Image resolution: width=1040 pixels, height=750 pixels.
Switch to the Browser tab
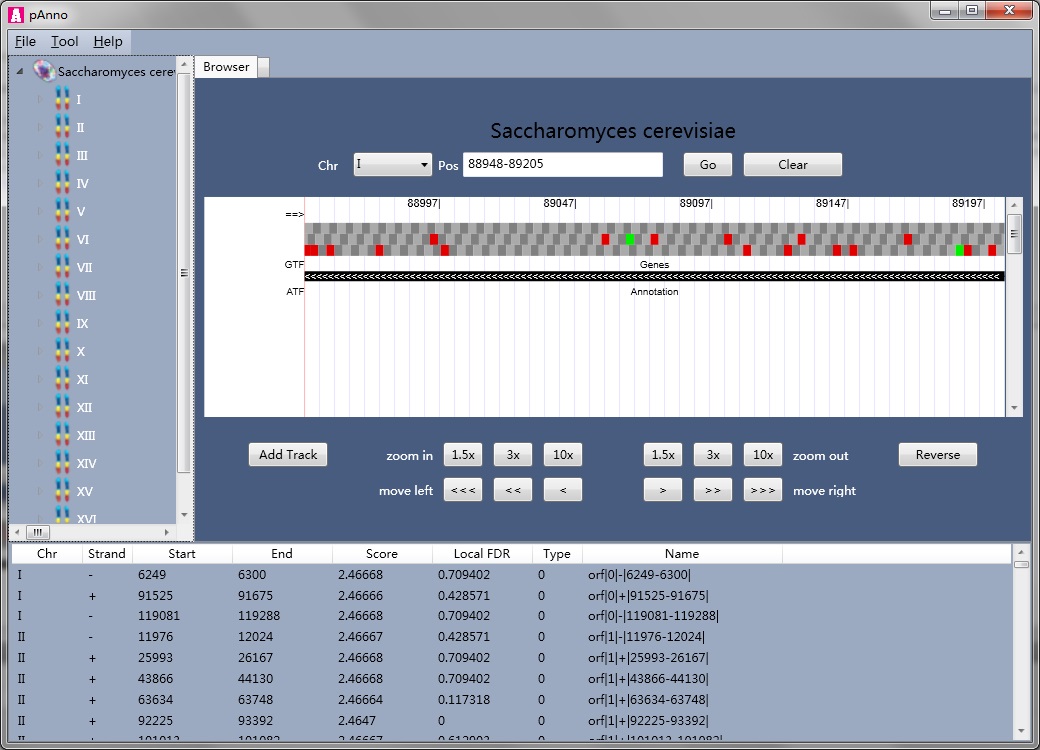pyautogui.click(x=226, y=66)
